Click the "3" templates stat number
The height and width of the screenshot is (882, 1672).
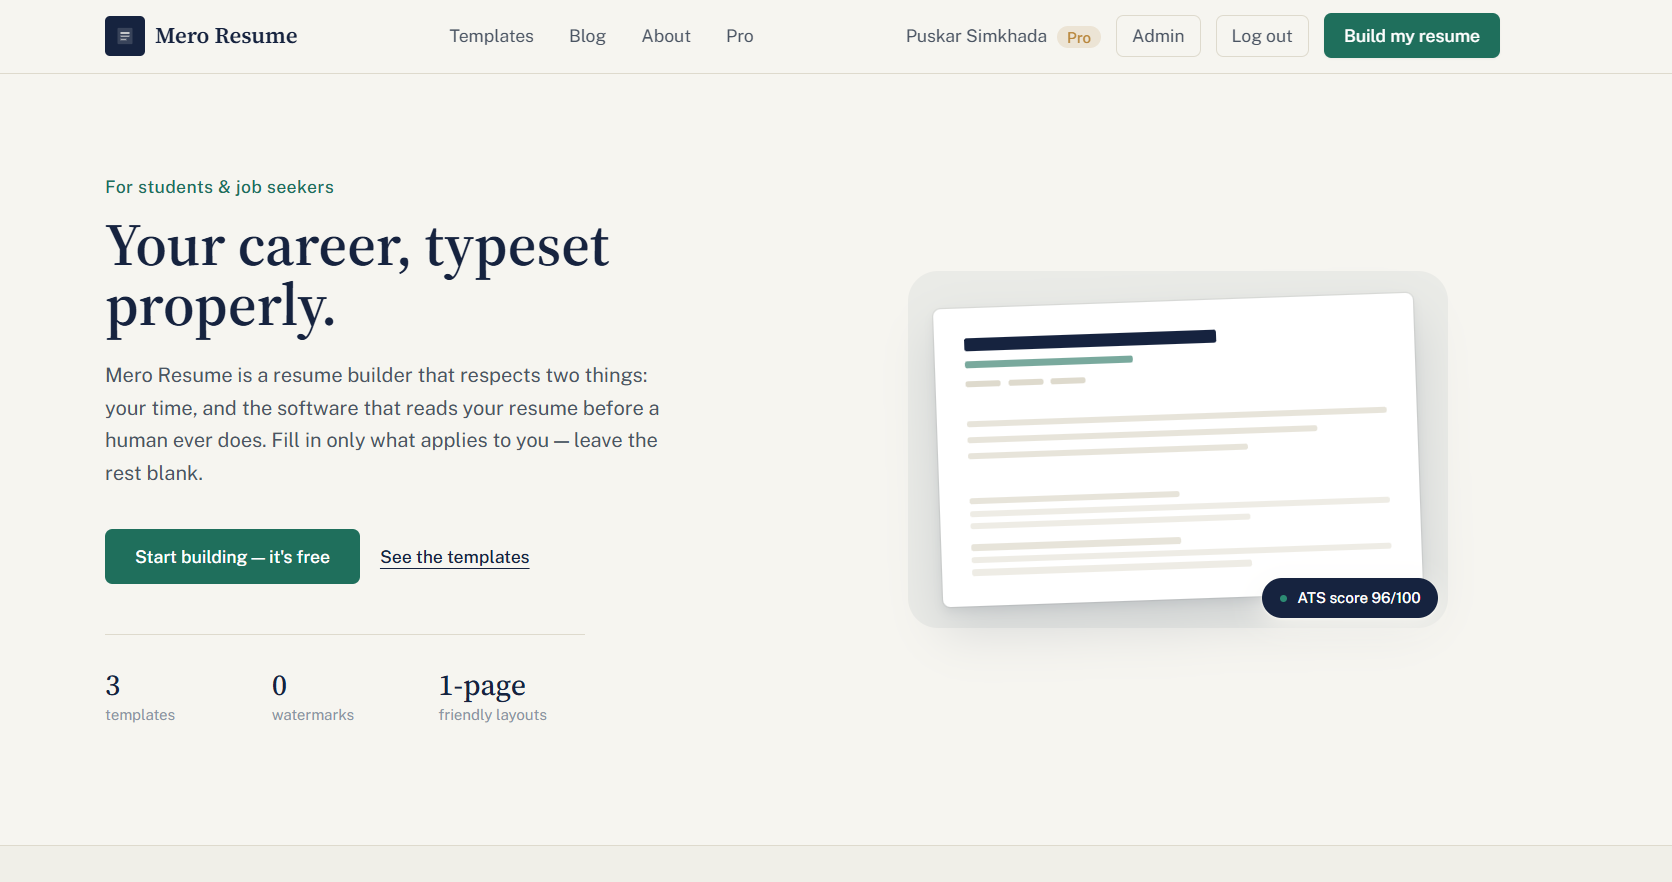[x=113, y=685]
